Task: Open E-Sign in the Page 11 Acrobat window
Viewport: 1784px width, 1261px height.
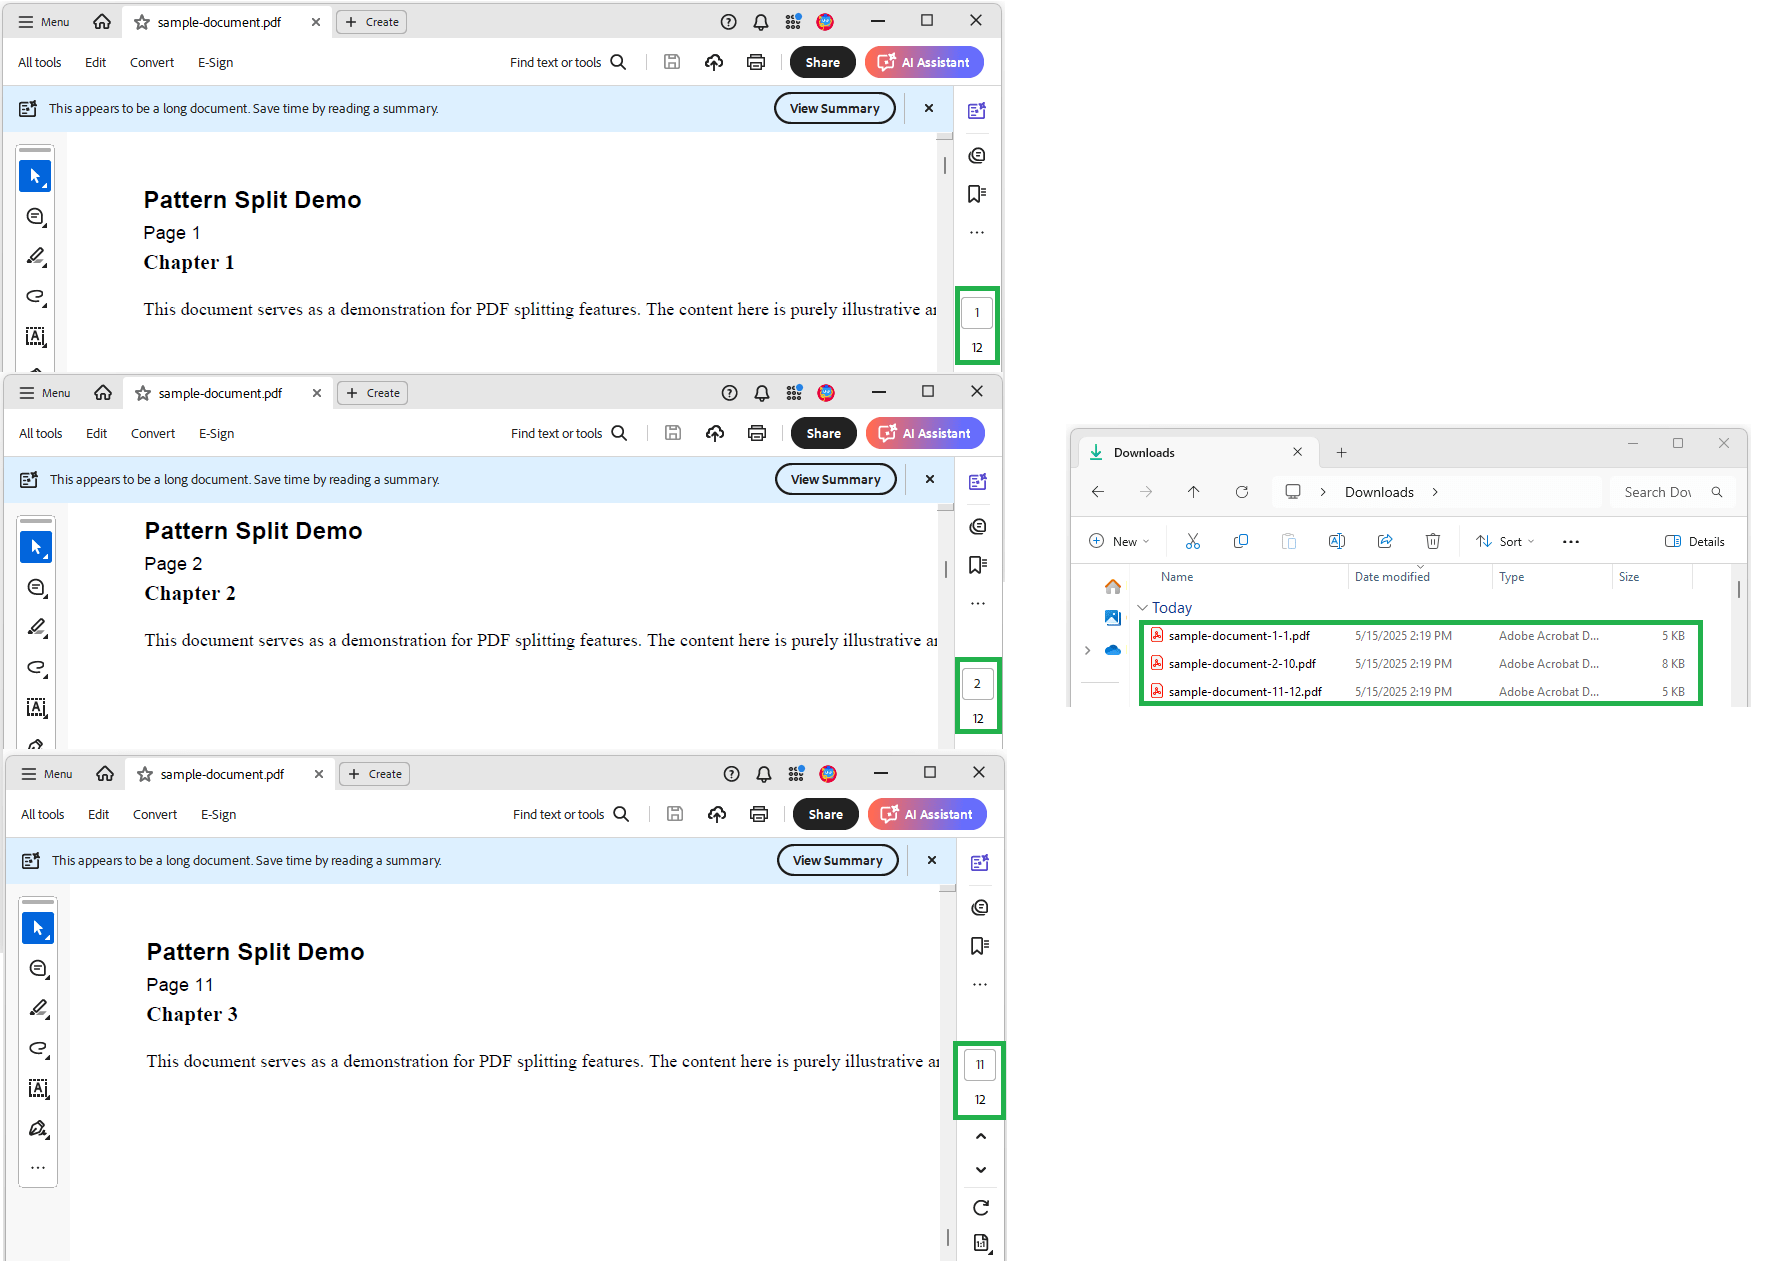Action: [219, 814]
